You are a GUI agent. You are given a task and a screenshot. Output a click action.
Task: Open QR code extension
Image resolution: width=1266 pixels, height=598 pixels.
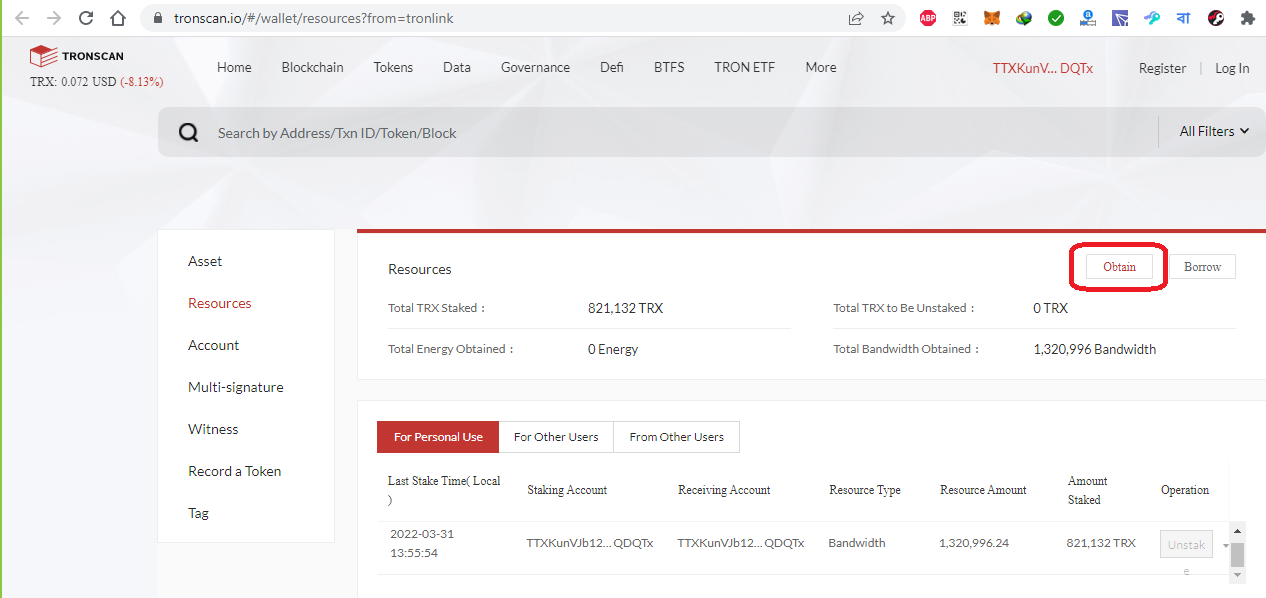pyautogui.click(x=960, y=18)
